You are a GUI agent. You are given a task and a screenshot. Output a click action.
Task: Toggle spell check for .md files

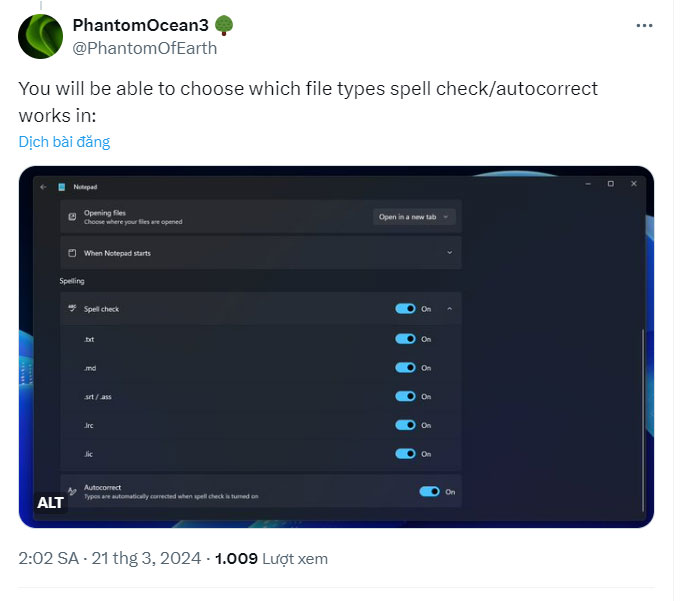[x=405, y=368]
